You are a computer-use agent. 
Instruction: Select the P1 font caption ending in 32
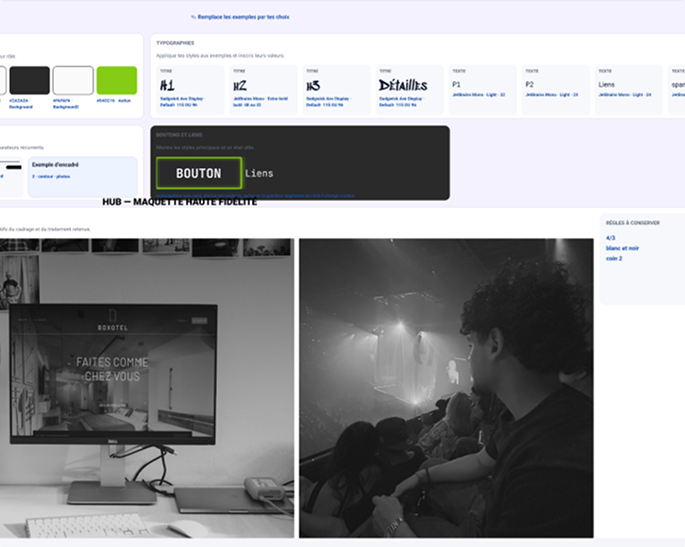[x=478, y=95]
